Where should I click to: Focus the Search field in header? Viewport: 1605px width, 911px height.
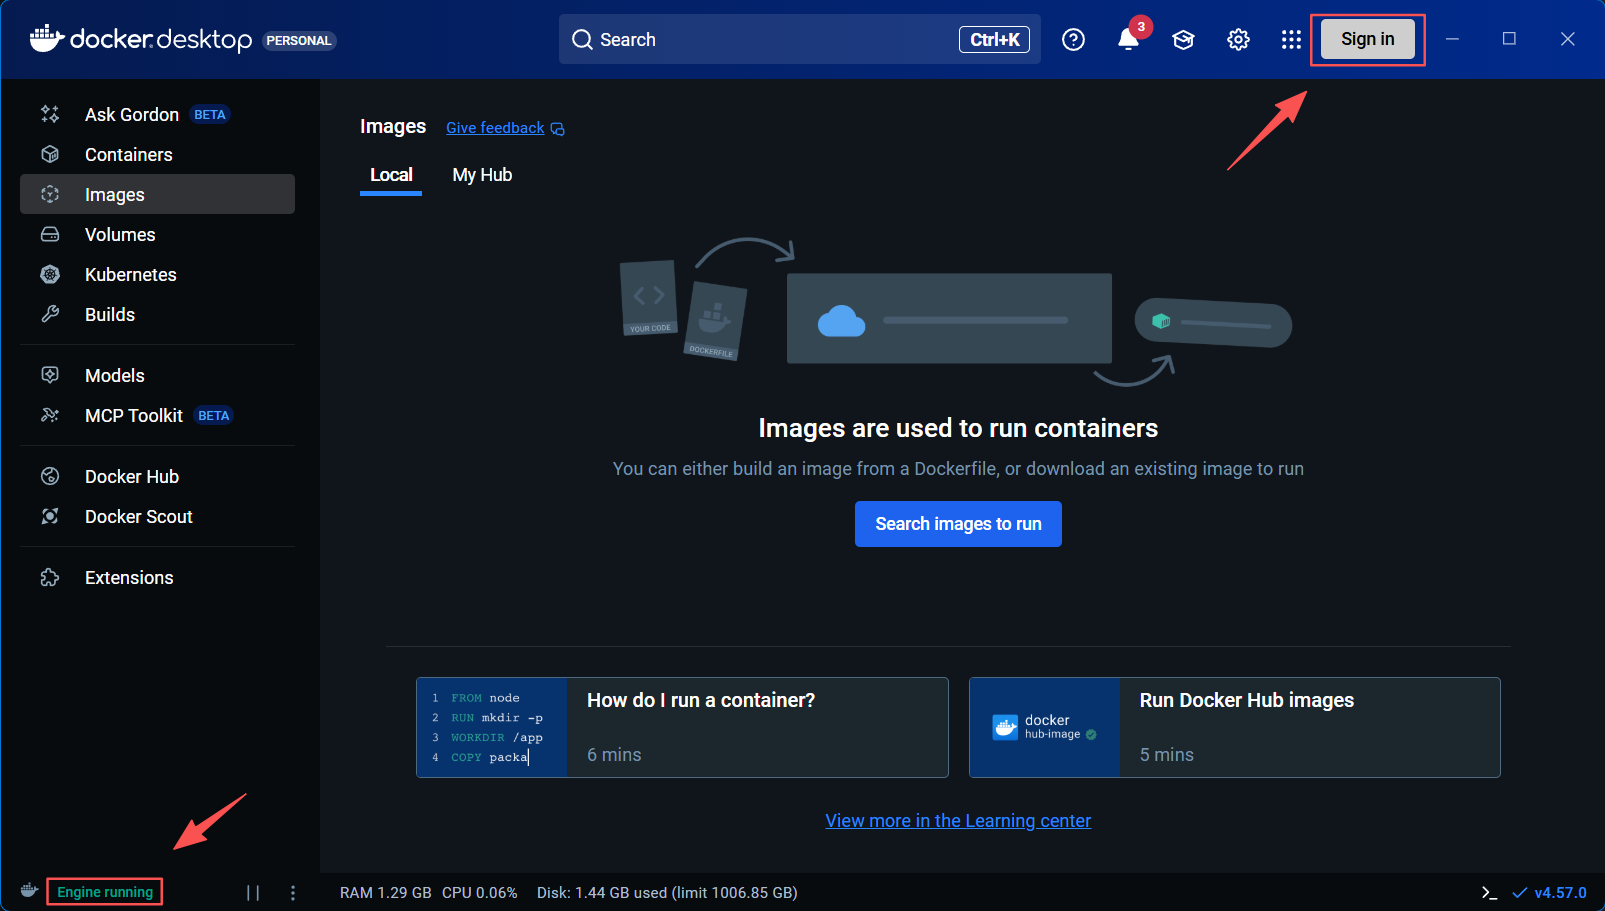(x=799, y=39)
